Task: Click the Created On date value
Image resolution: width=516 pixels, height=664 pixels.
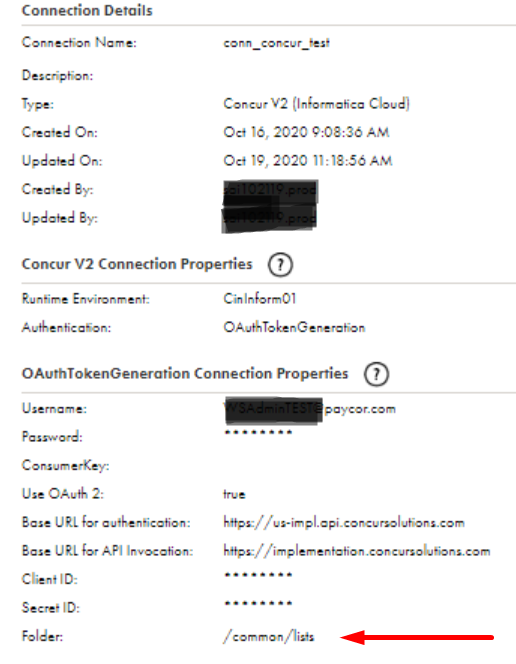Action: click(306, 132)
